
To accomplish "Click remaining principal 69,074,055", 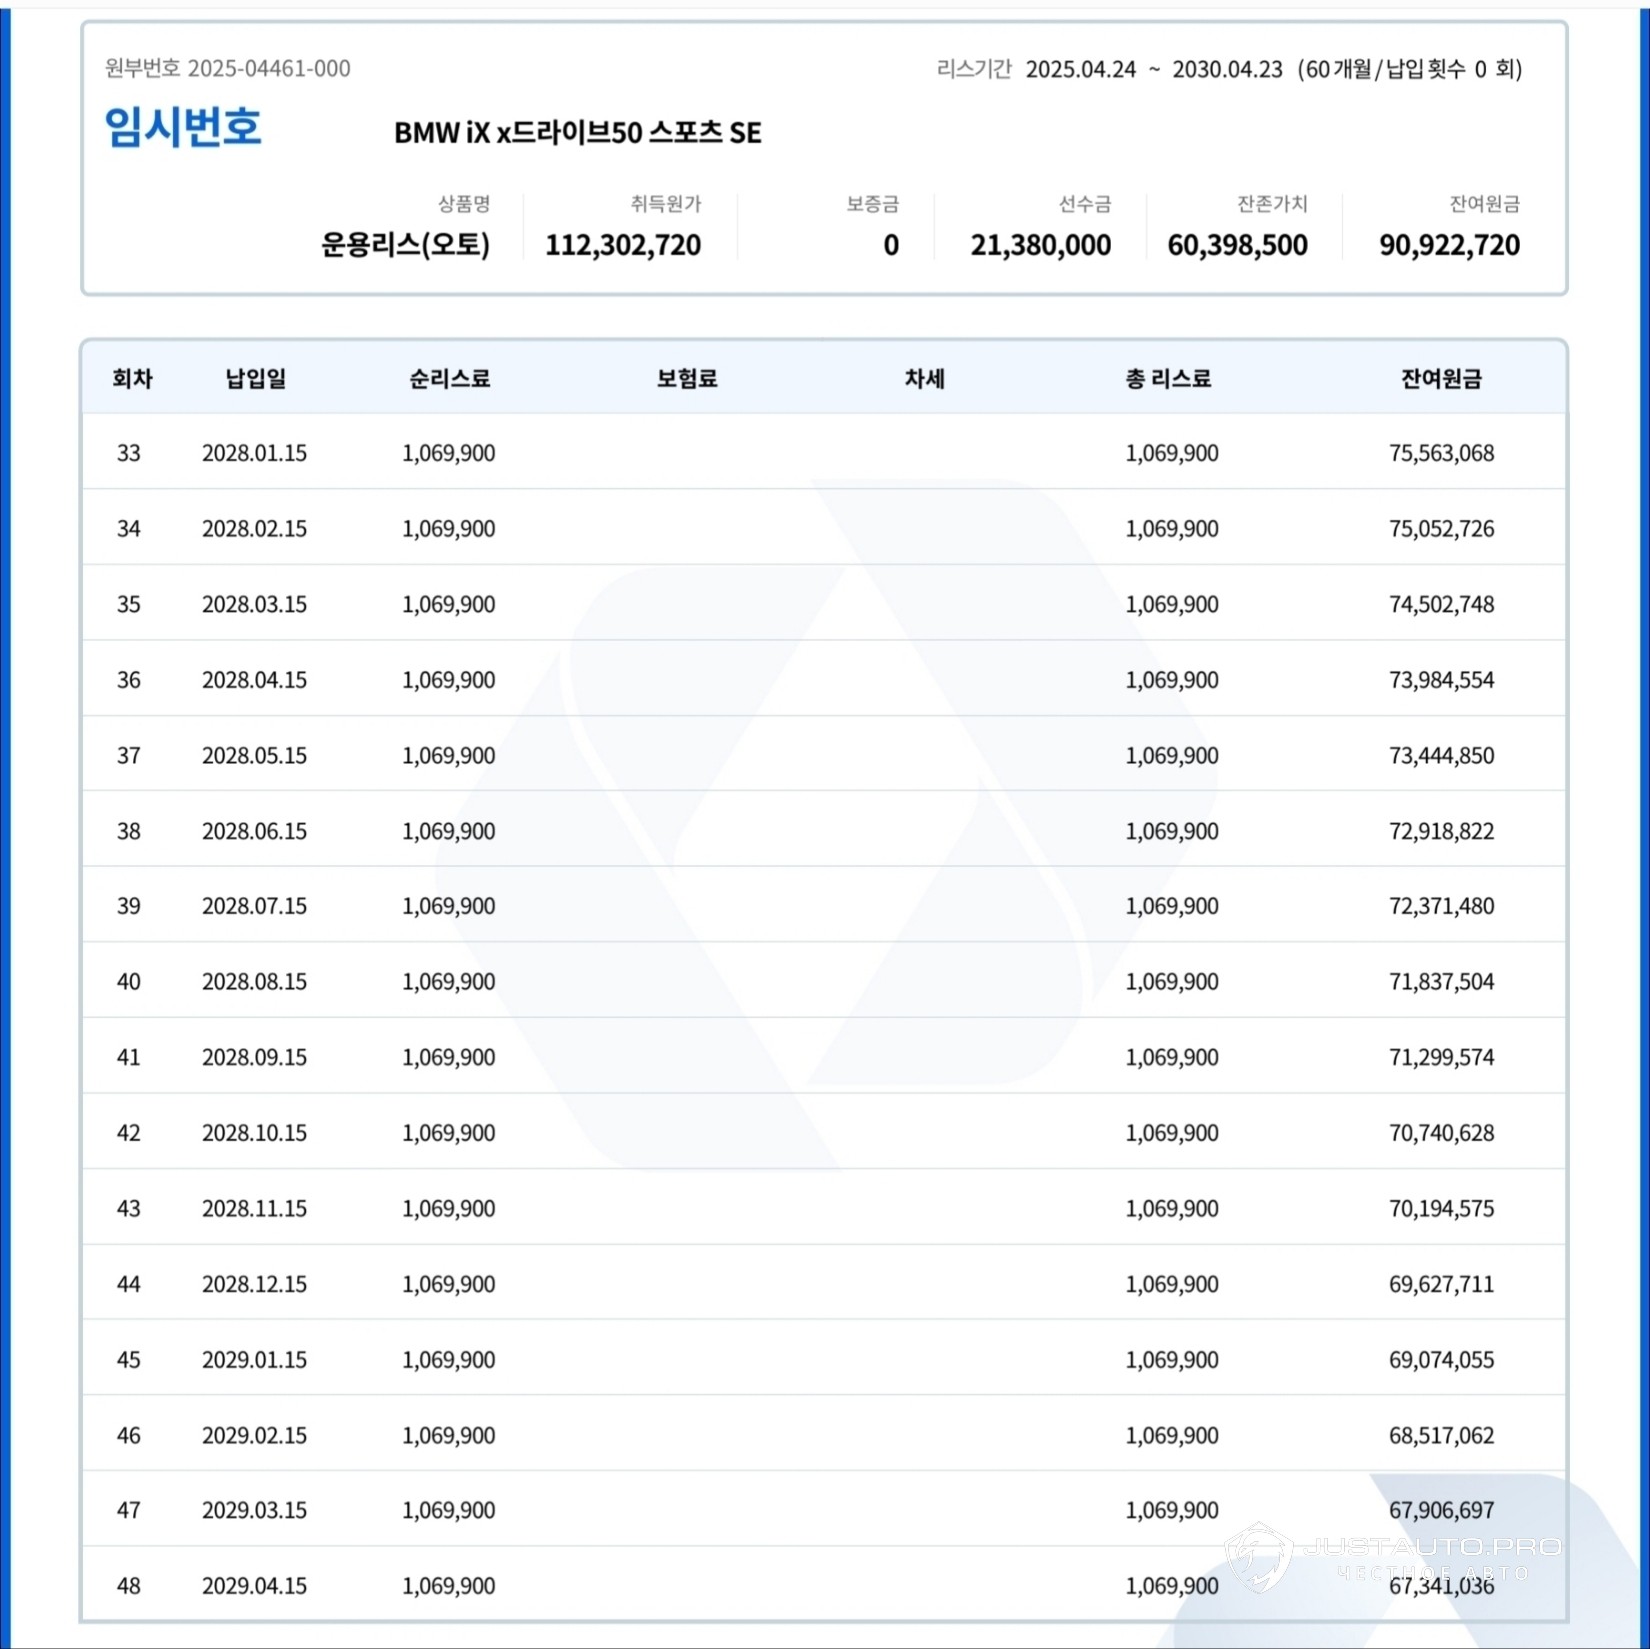I will tap(1441, 1360).
